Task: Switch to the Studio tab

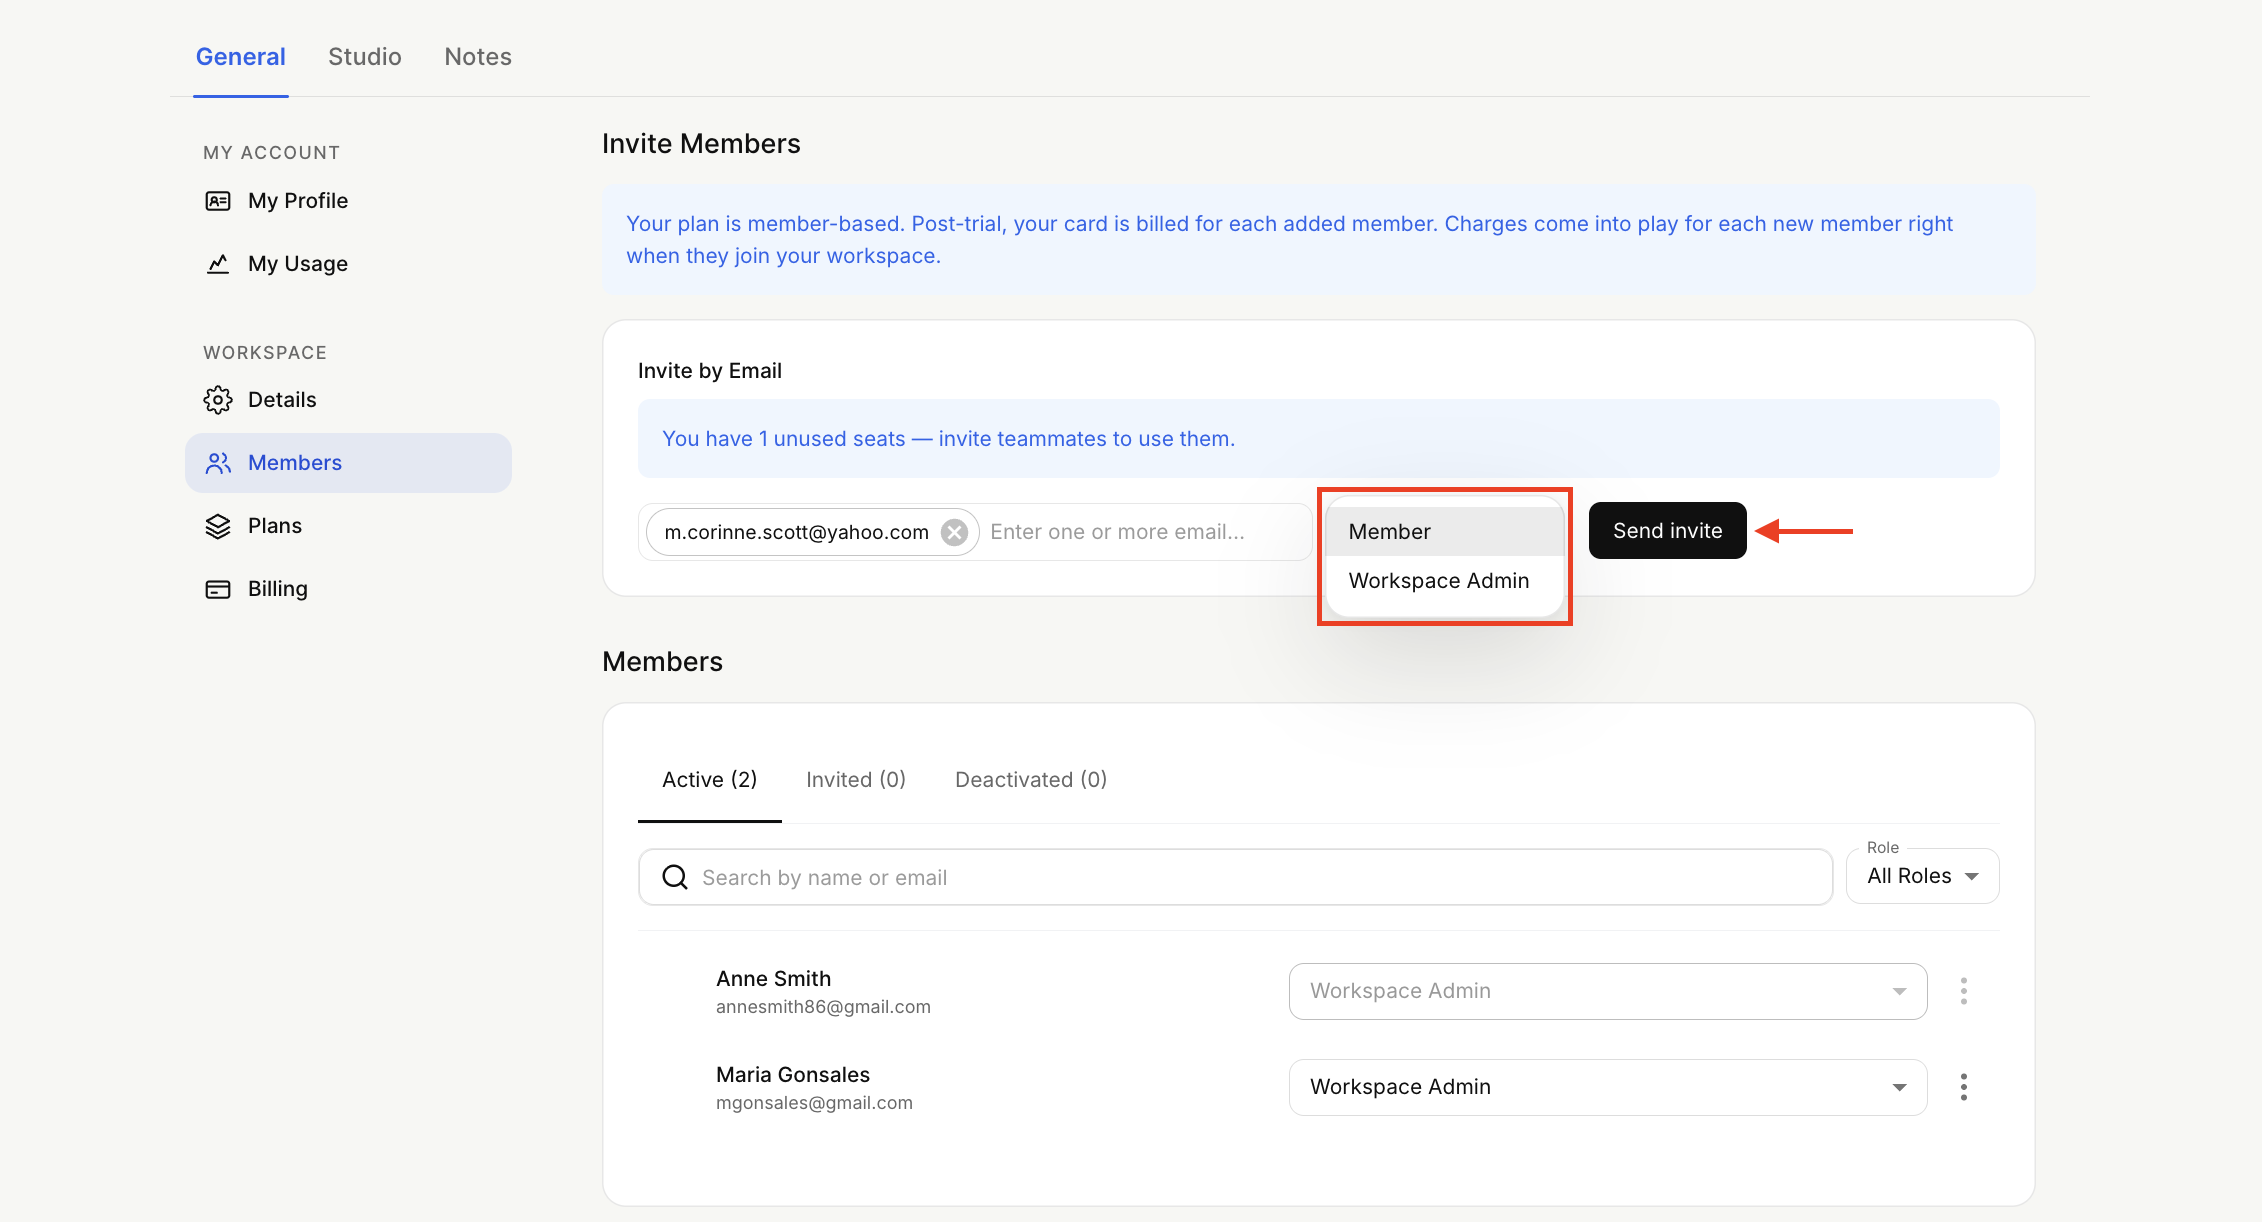Action: point(365,57)
